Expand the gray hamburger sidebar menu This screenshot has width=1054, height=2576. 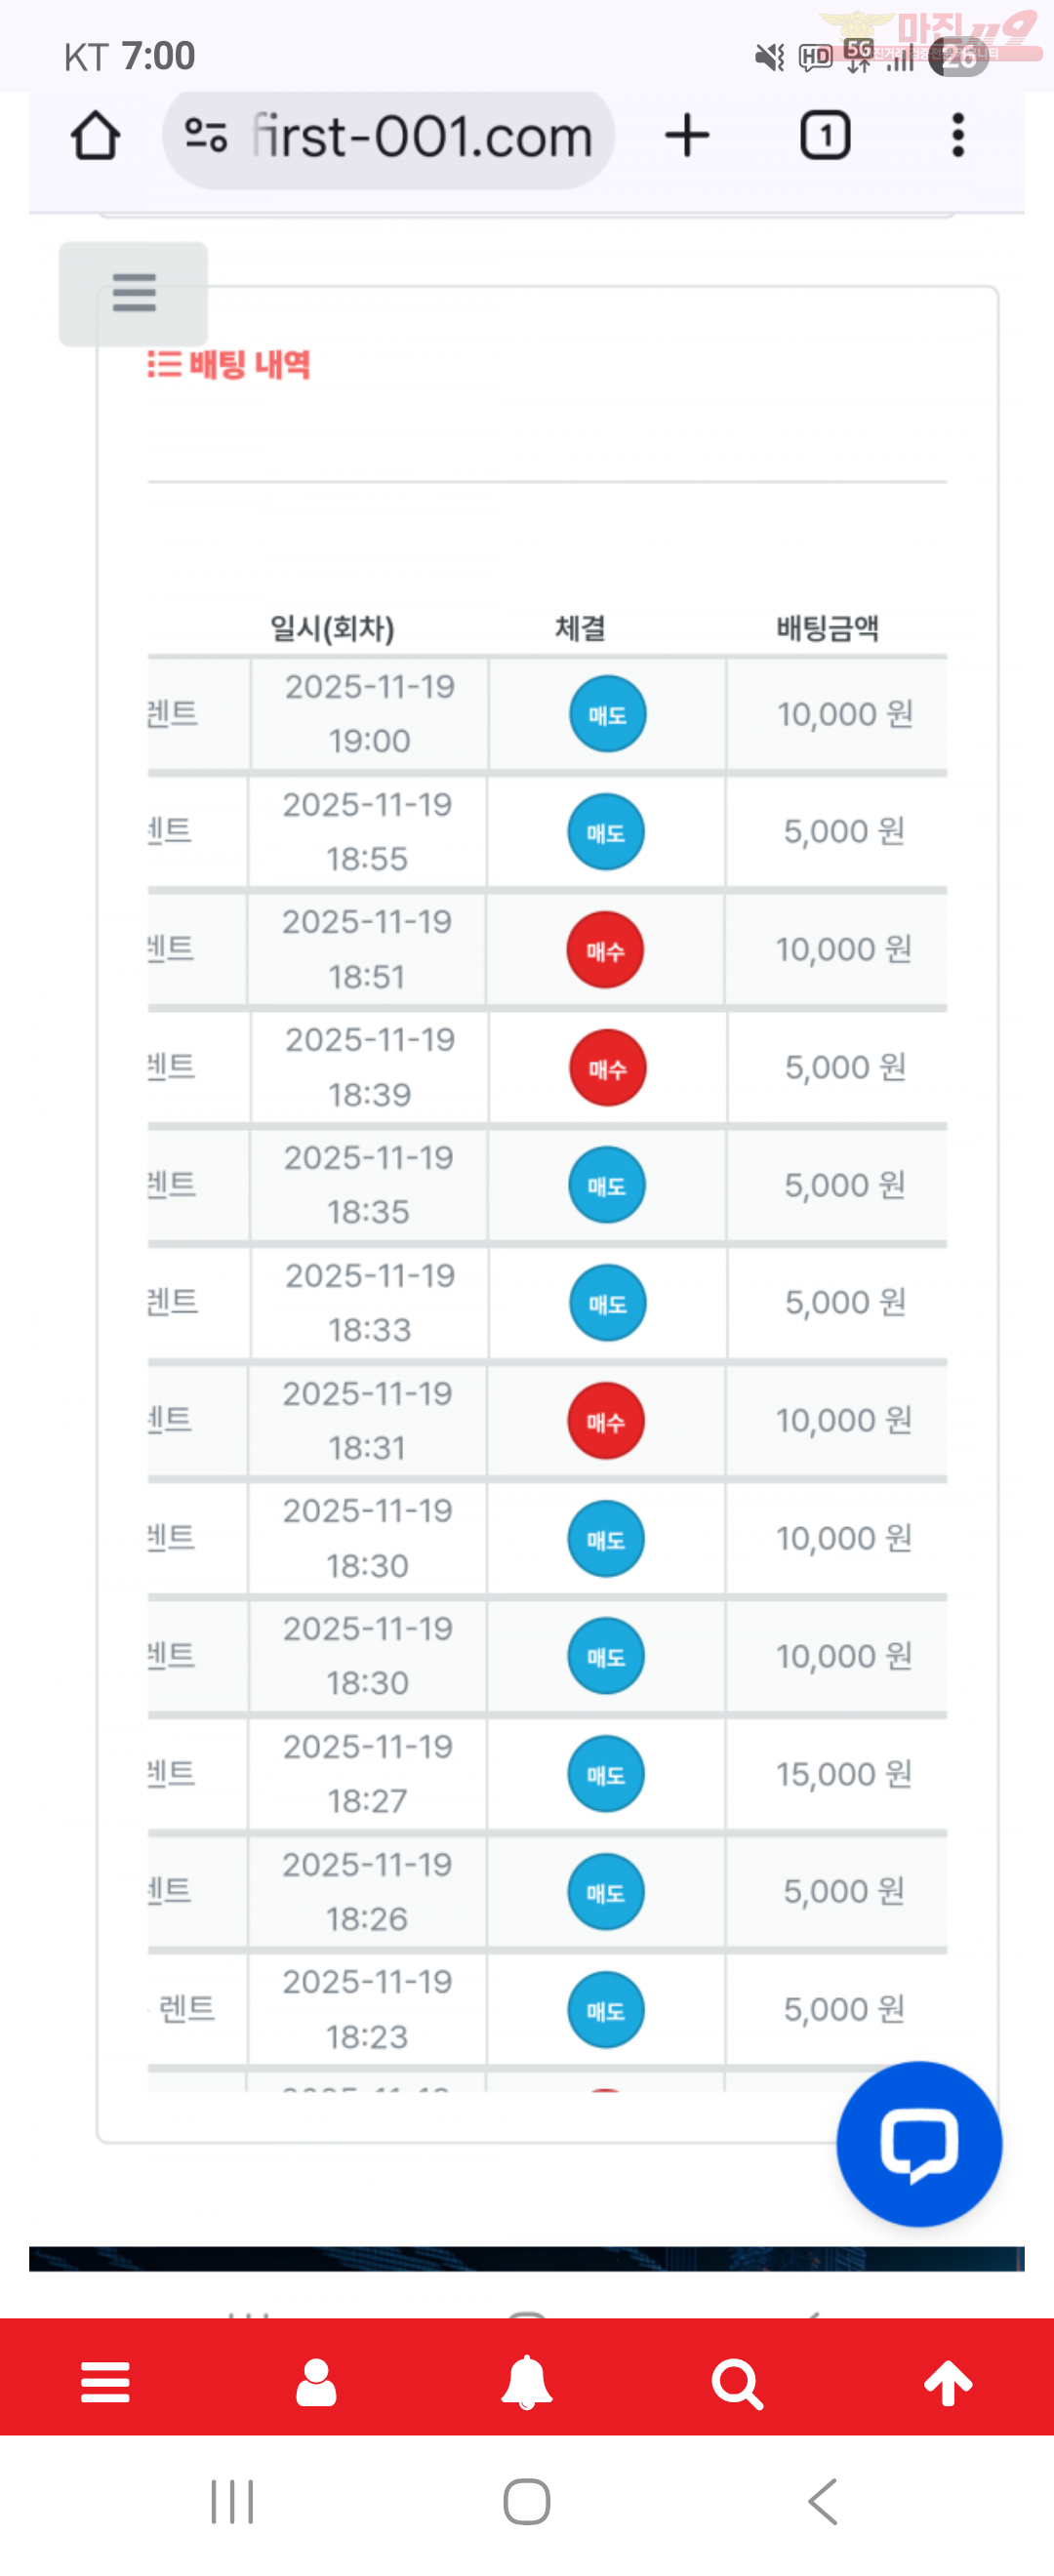[x=134, y=293]
